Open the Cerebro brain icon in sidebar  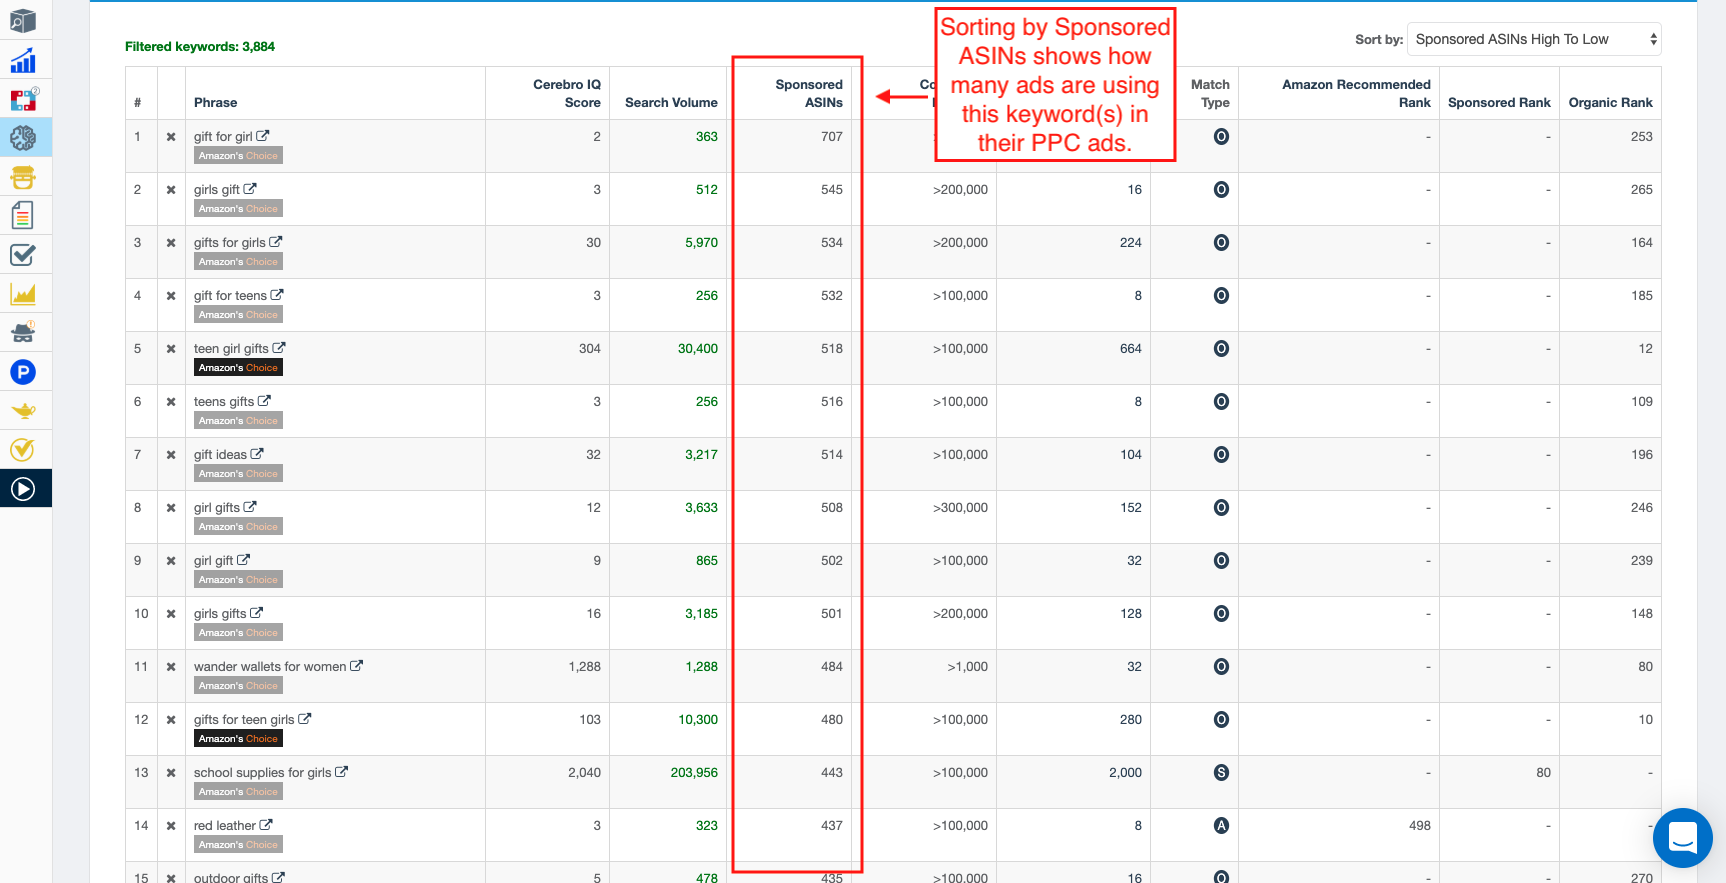pos(23,138)
